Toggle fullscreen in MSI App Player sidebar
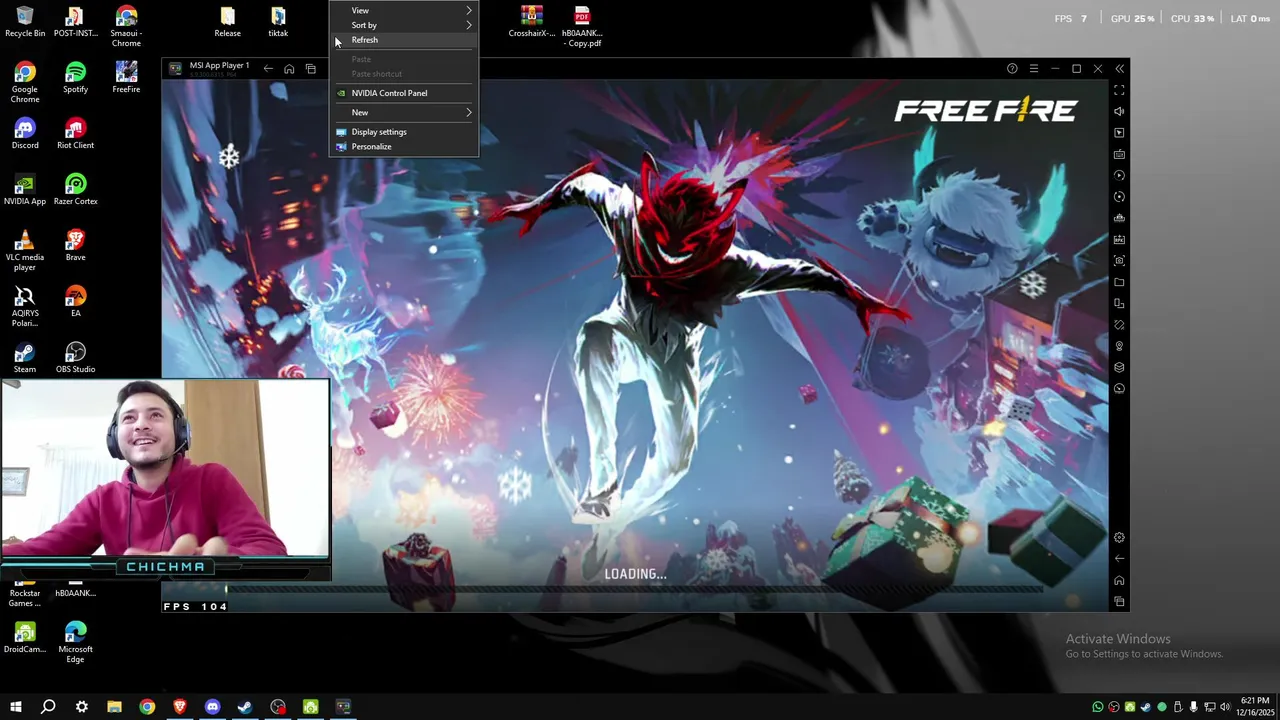Screen dimensions: 1280x720 pos(1119,90)
